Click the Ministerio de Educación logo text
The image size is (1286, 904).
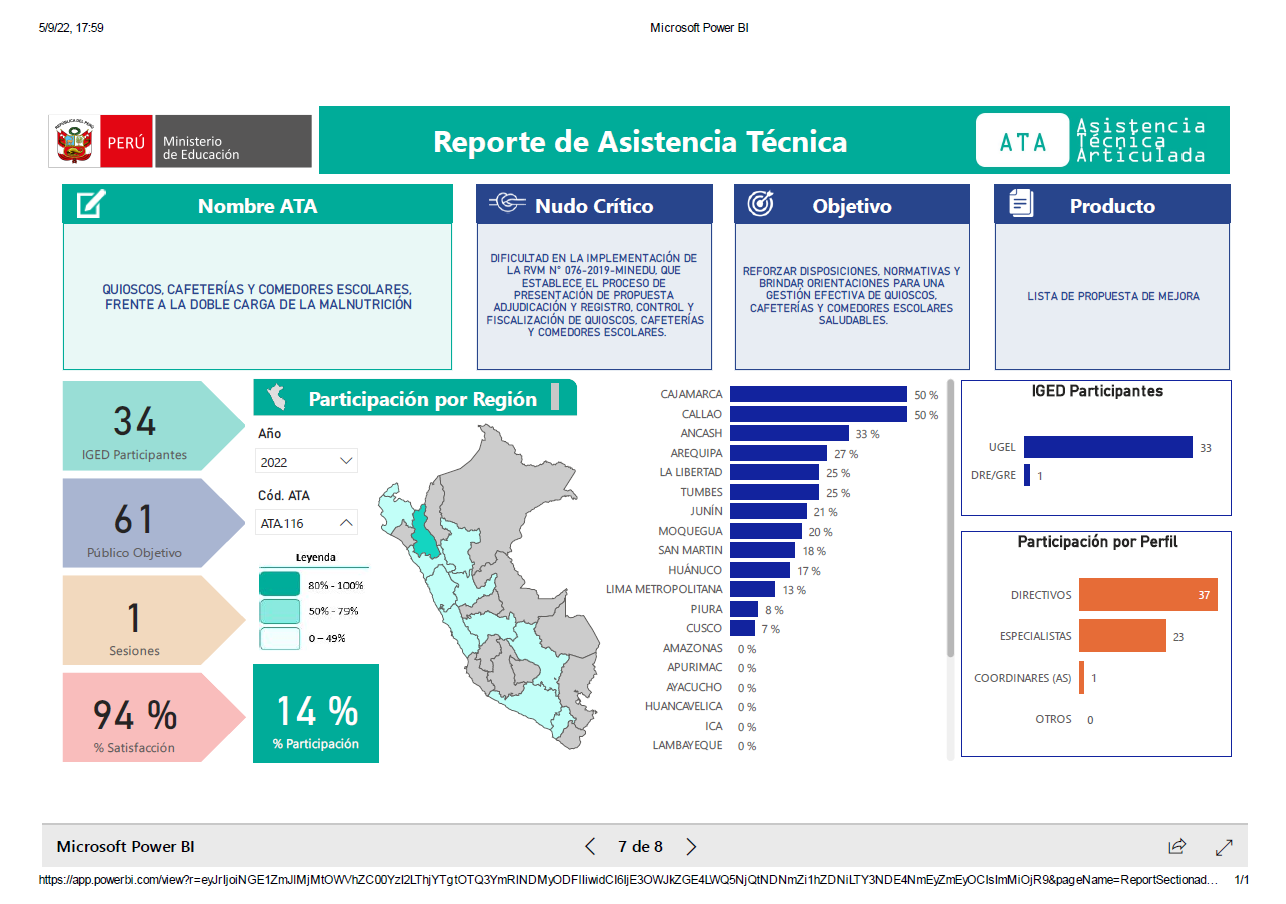(x=201, y=148)
